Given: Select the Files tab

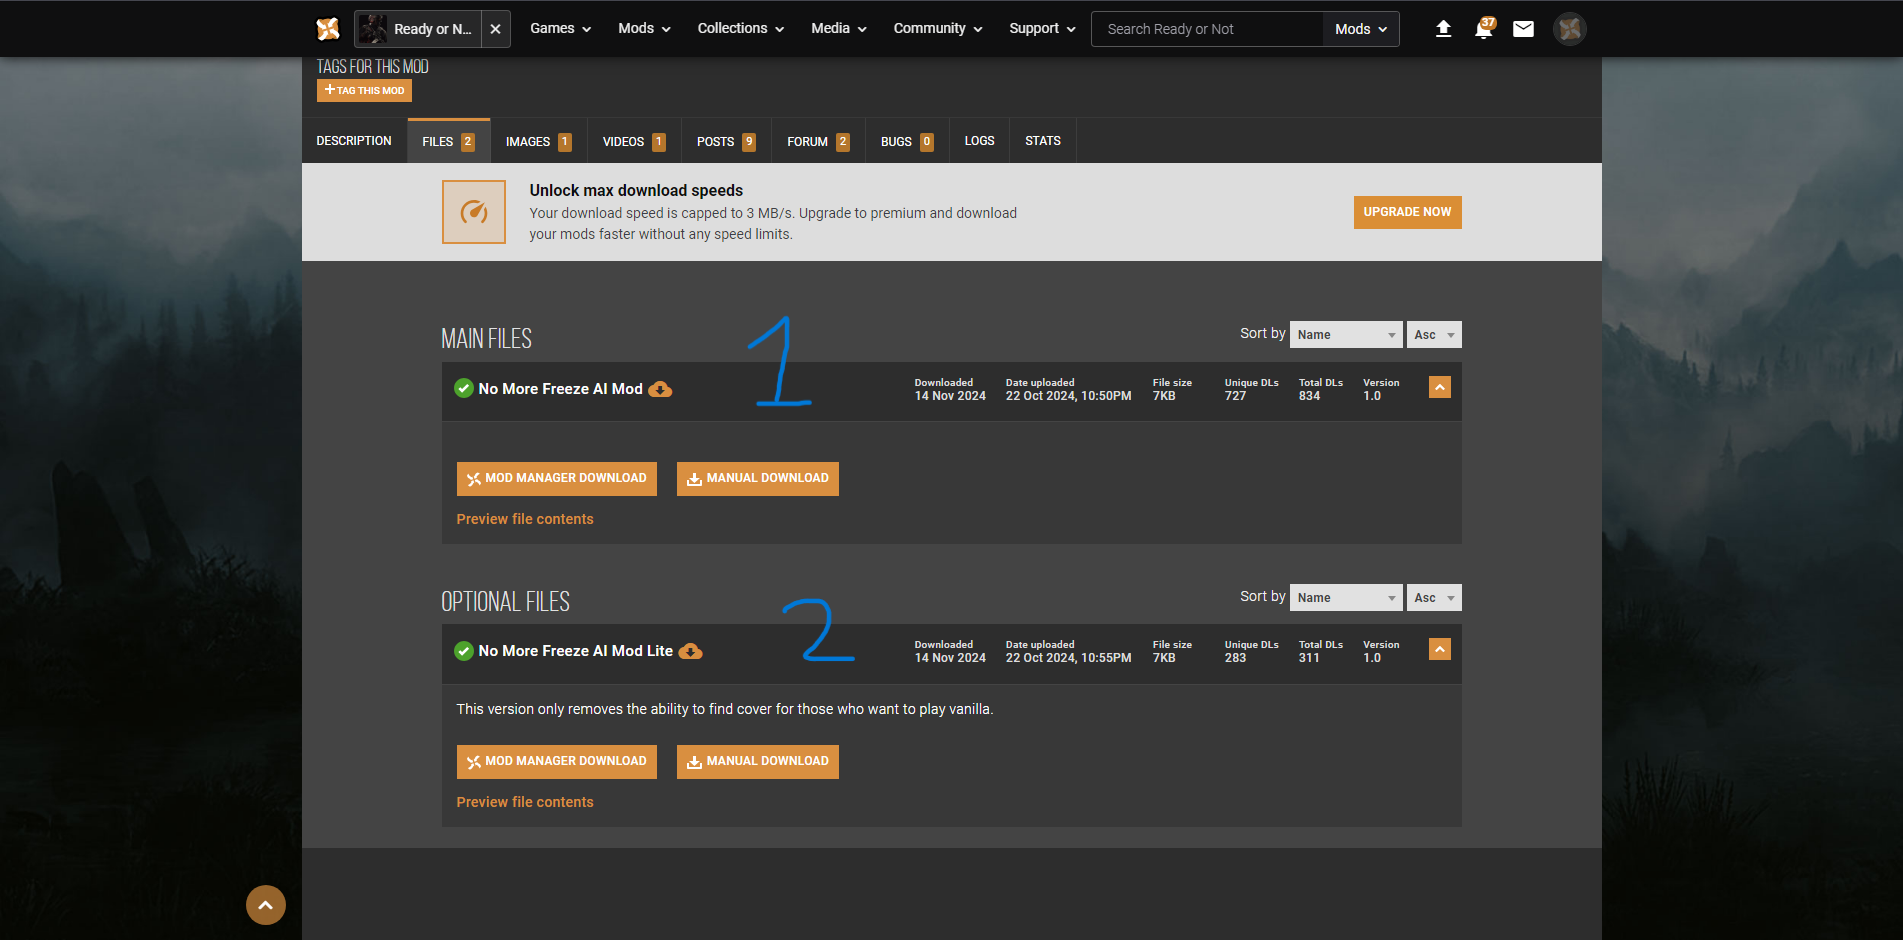Looking at the screenshot, I should coord(449,141).
